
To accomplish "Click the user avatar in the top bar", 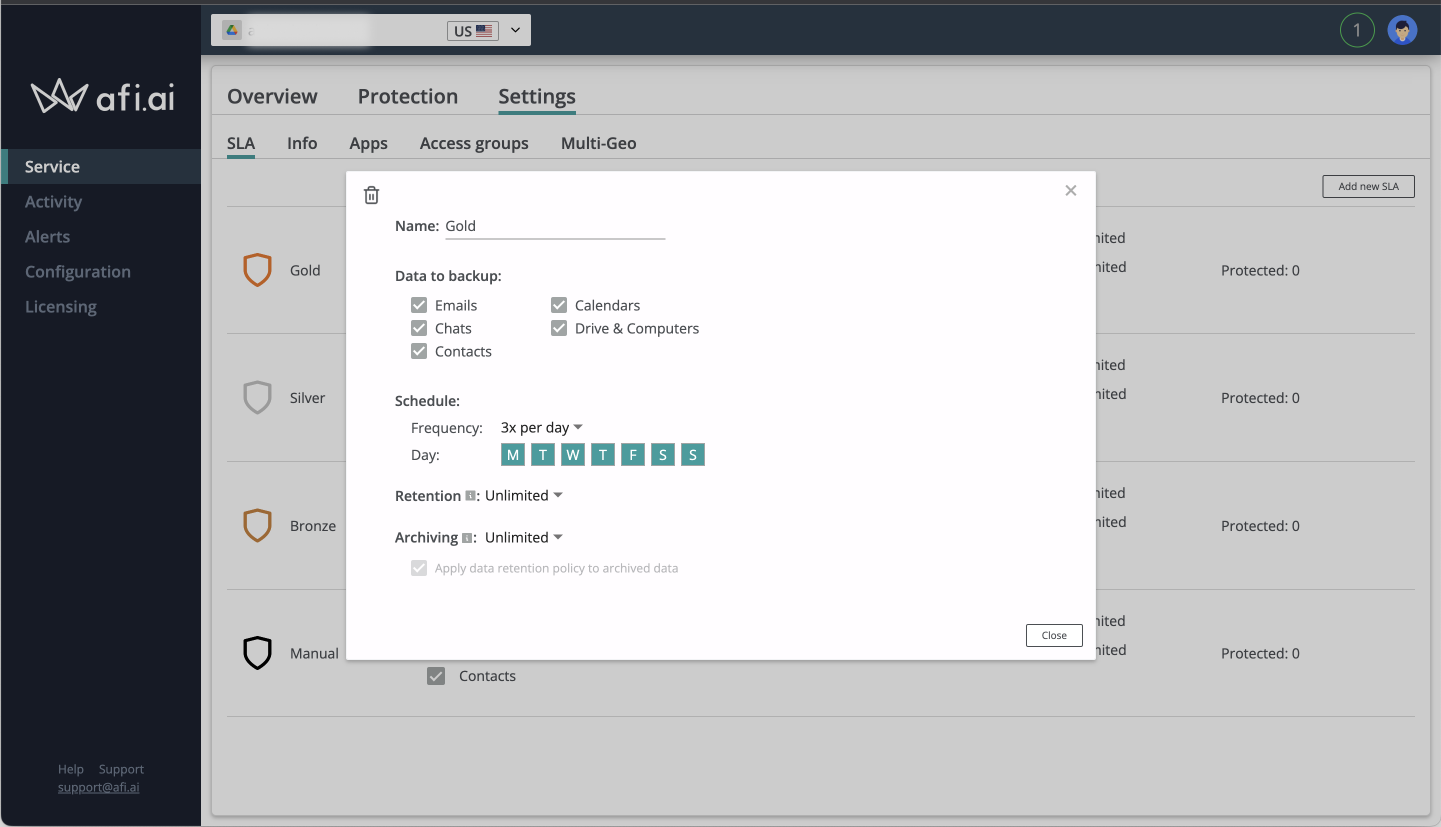I will [x=1402, y=29].
